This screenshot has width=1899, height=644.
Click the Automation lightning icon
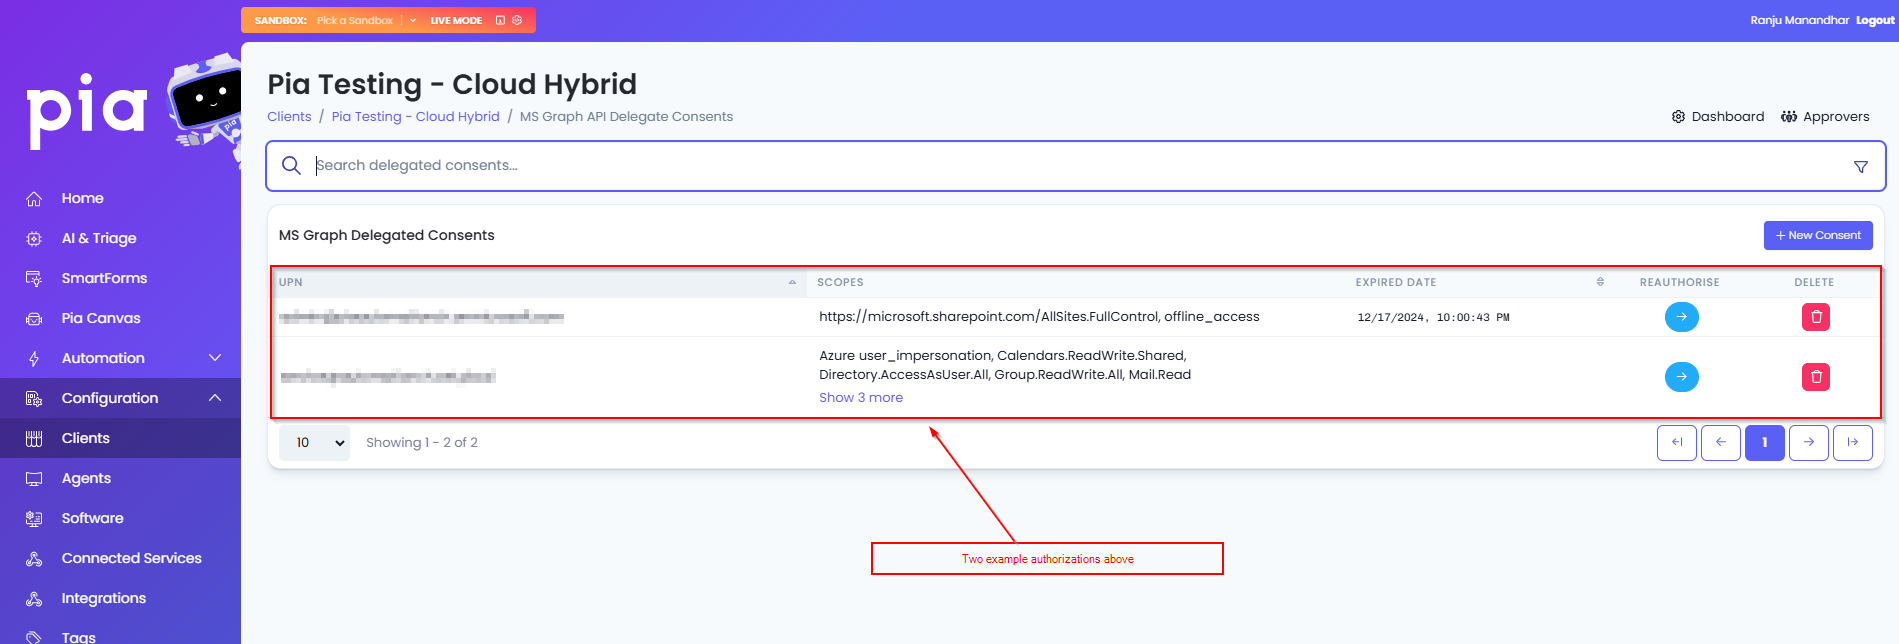(34, 359)
